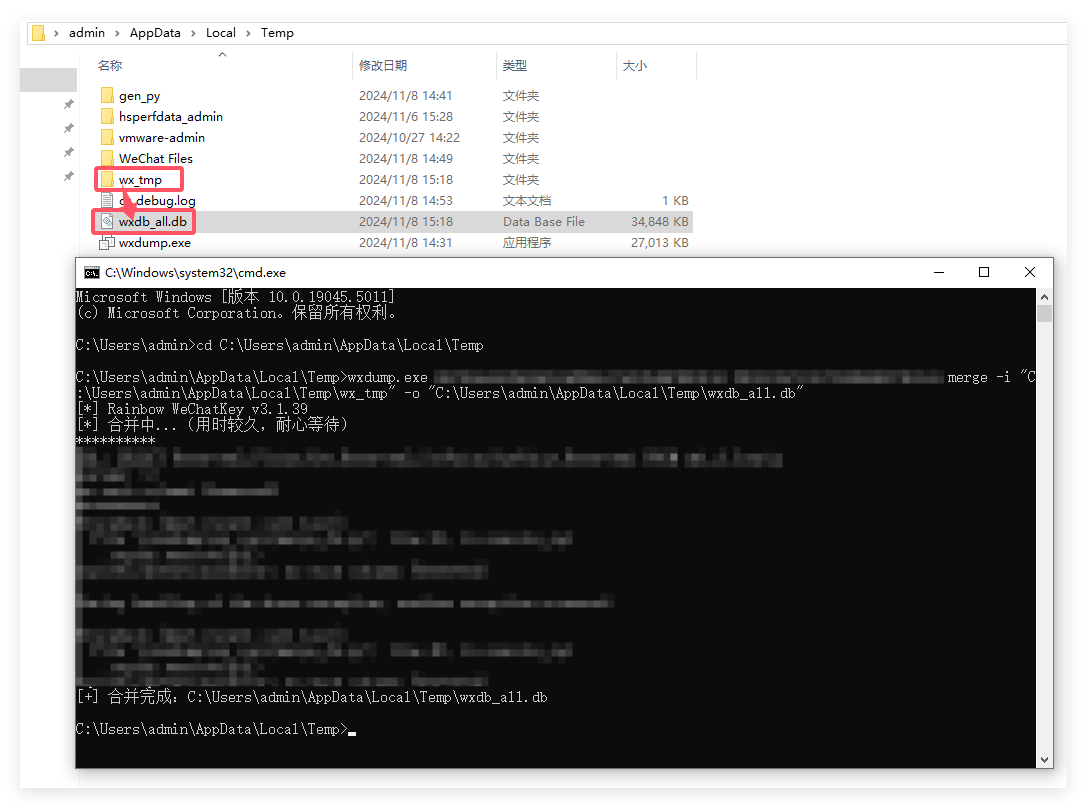Select the WeChat Files folder icon

tap(107, 158)
